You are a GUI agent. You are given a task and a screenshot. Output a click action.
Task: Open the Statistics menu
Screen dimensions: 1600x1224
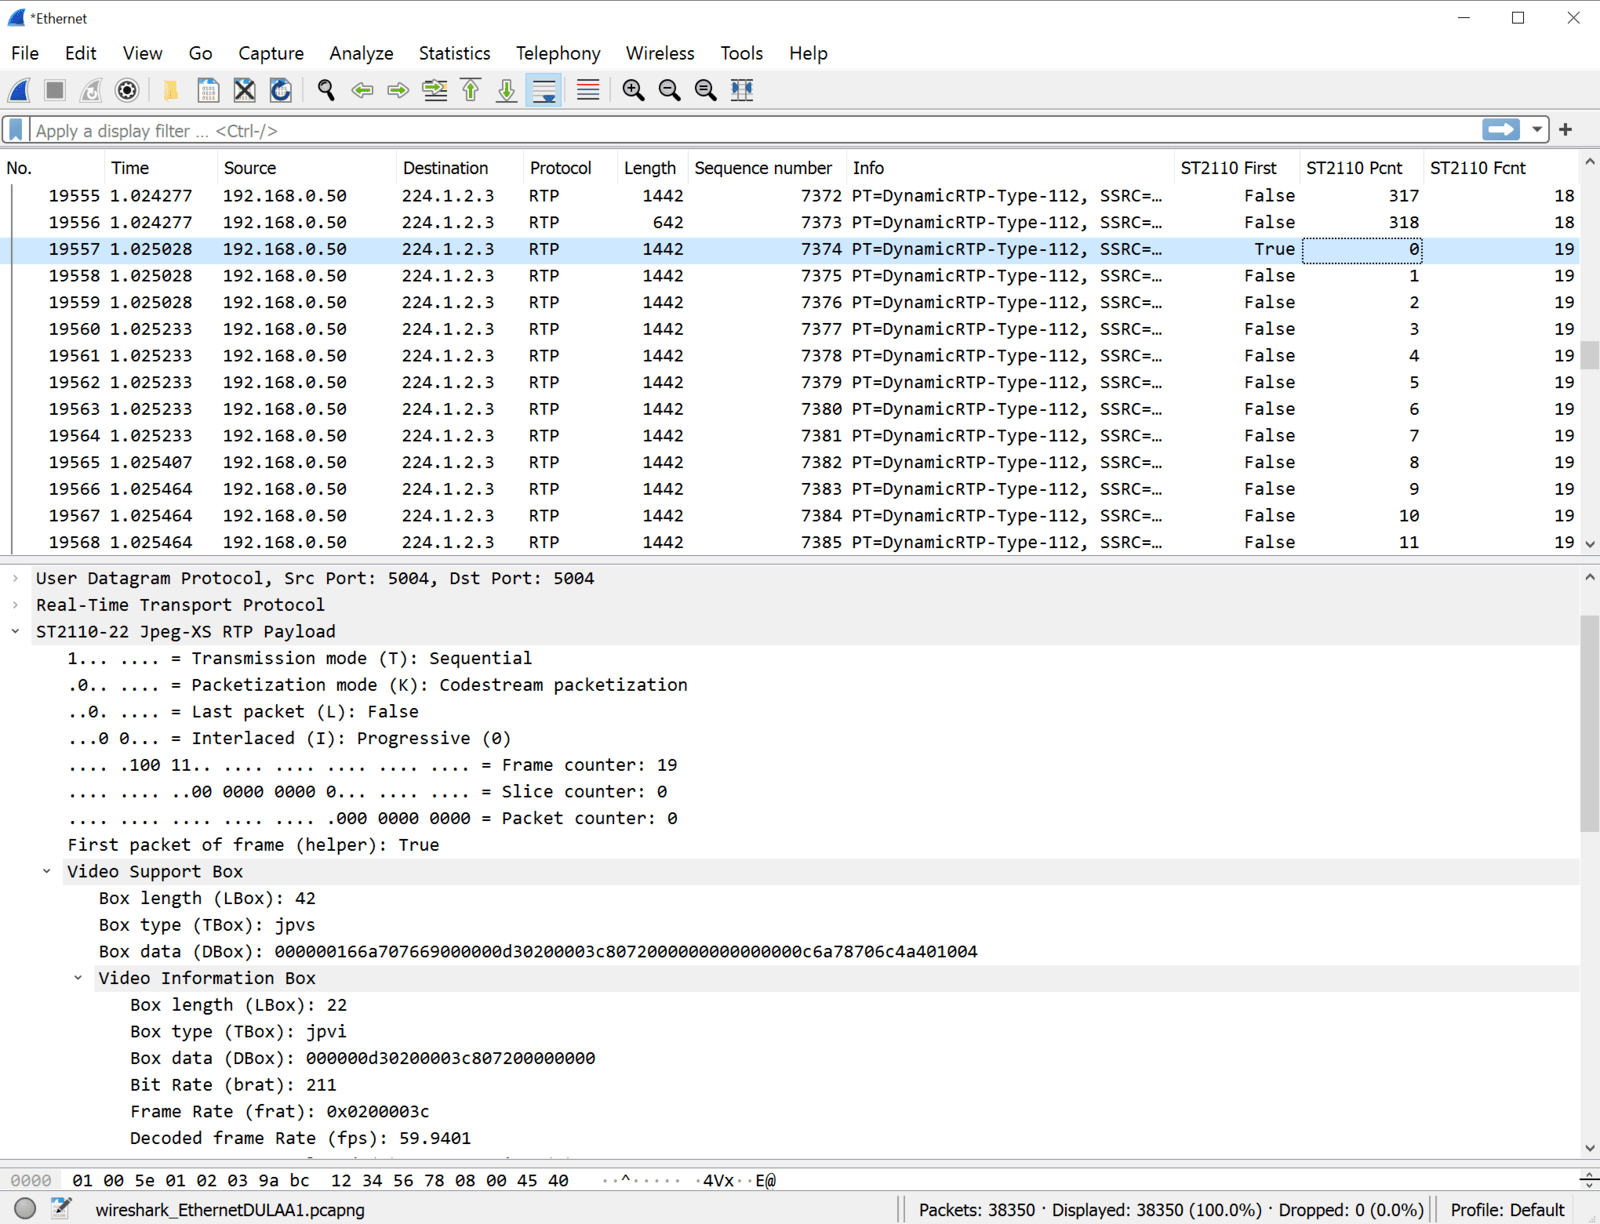(454, 53)
